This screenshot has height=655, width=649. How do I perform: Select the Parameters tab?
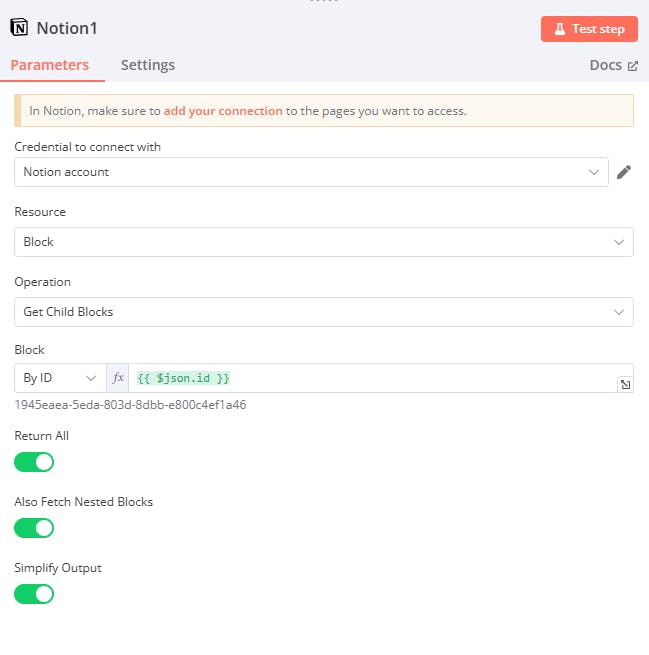[x=50, y=65]
